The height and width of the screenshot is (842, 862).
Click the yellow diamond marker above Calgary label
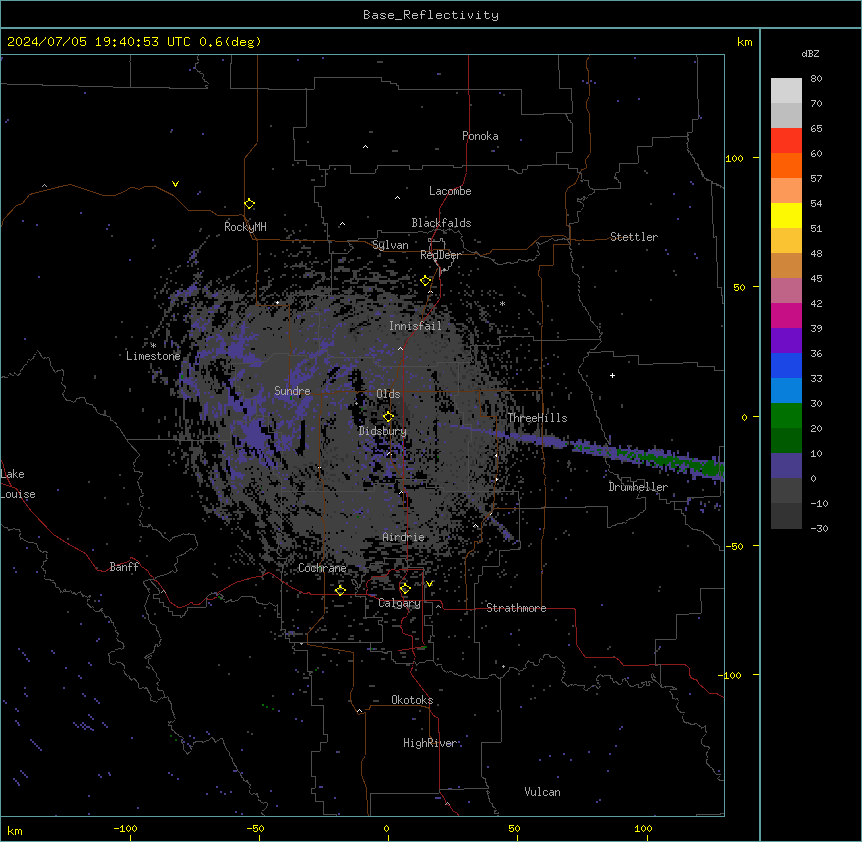[x=405, y=589]
